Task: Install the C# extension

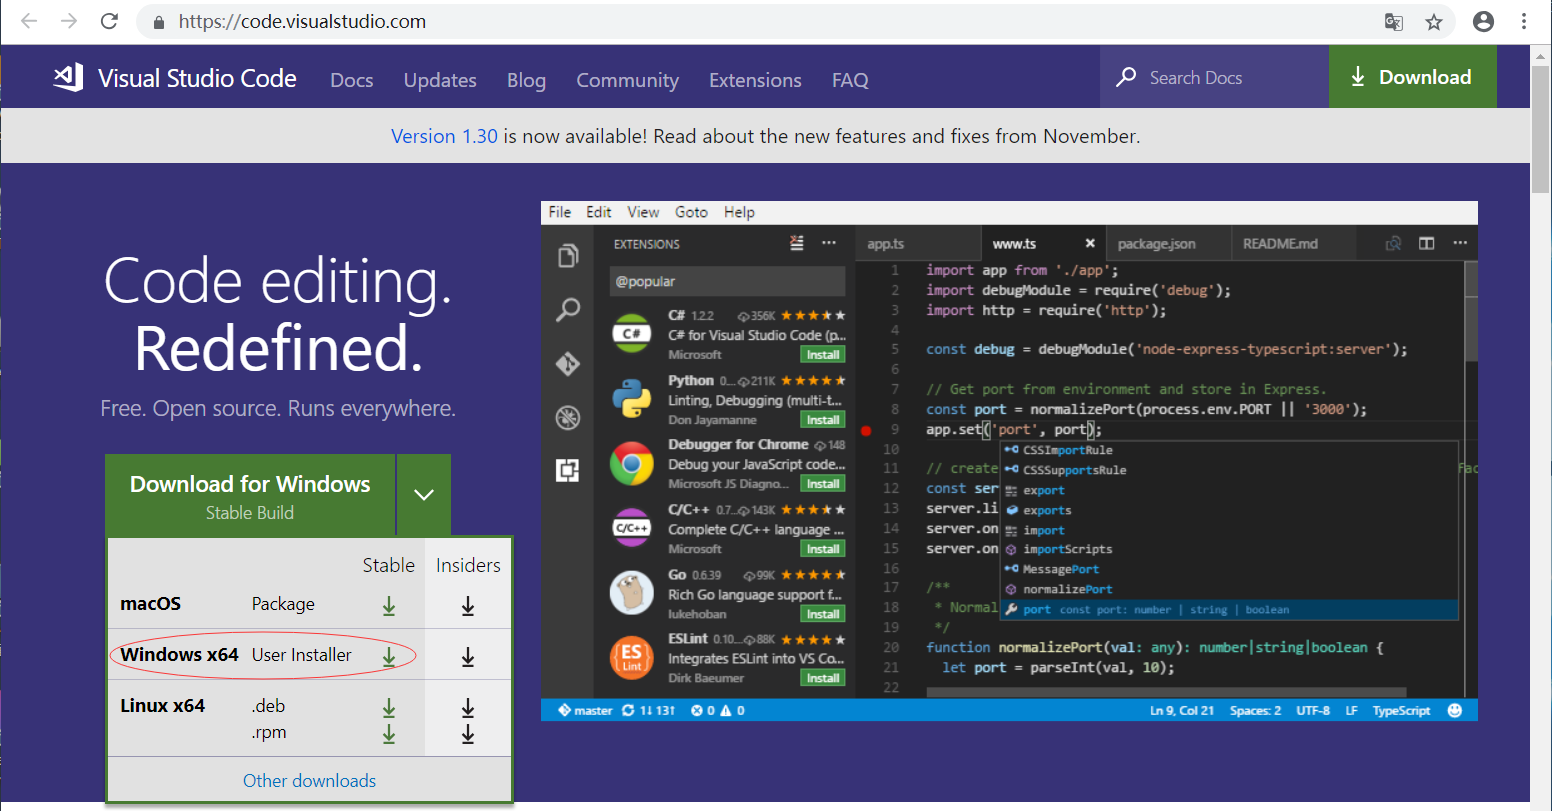Action: click(823, 355)
